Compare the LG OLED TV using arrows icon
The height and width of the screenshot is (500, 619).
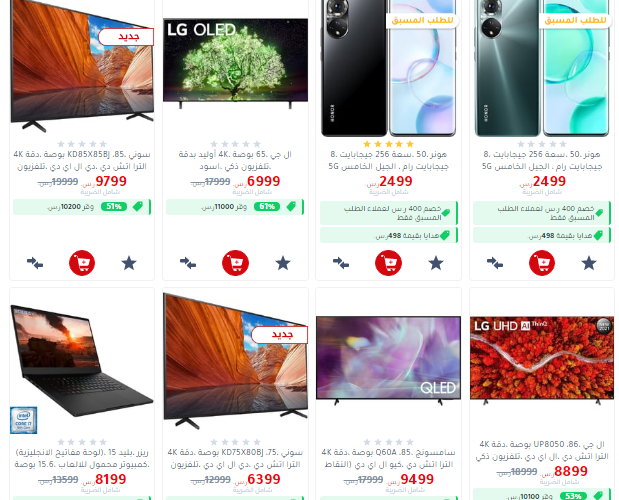tap(188, 263)
